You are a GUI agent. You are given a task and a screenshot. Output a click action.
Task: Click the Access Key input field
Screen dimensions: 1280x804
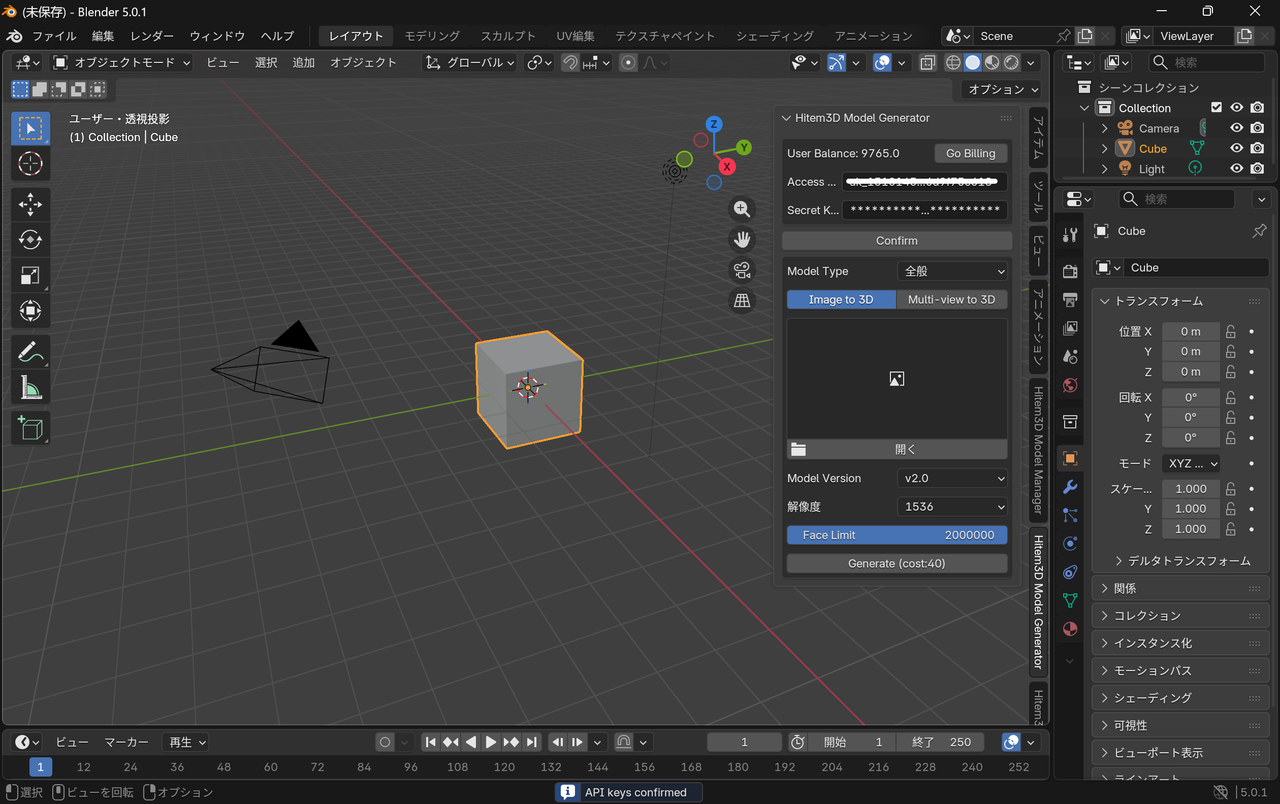(x=924, y=182)
